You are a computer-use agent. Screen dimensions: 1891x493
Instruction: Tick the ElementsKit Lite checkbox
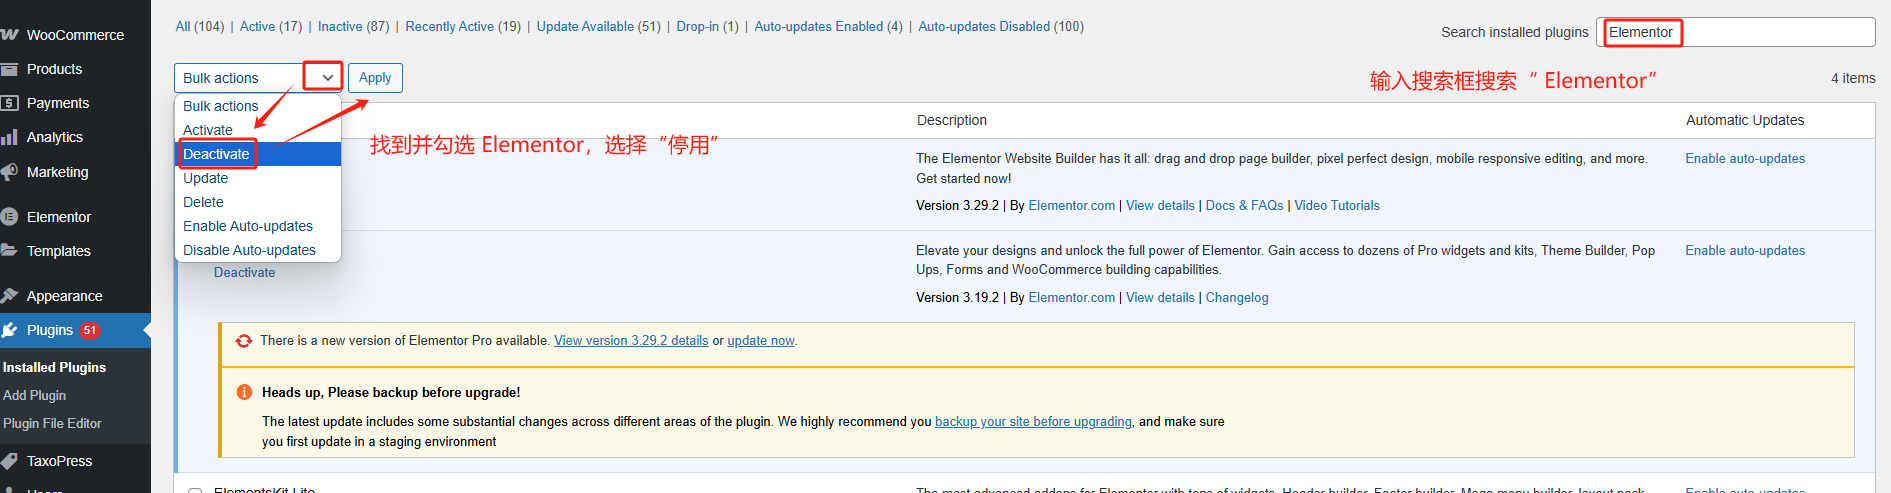coord(195,490)
